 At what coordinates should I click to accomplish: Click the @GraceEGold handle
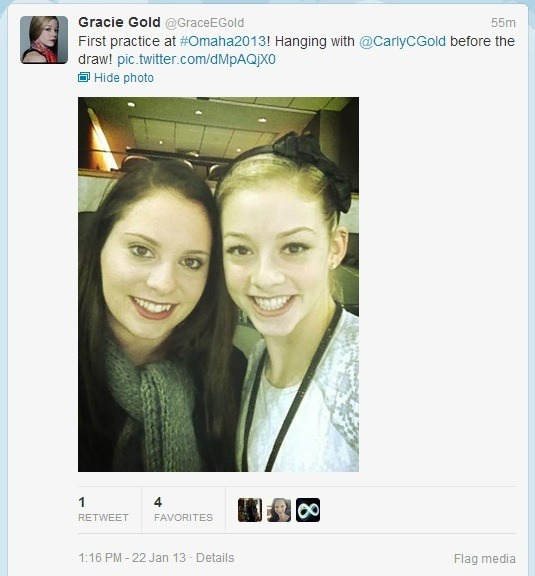[x=205, y=23]
